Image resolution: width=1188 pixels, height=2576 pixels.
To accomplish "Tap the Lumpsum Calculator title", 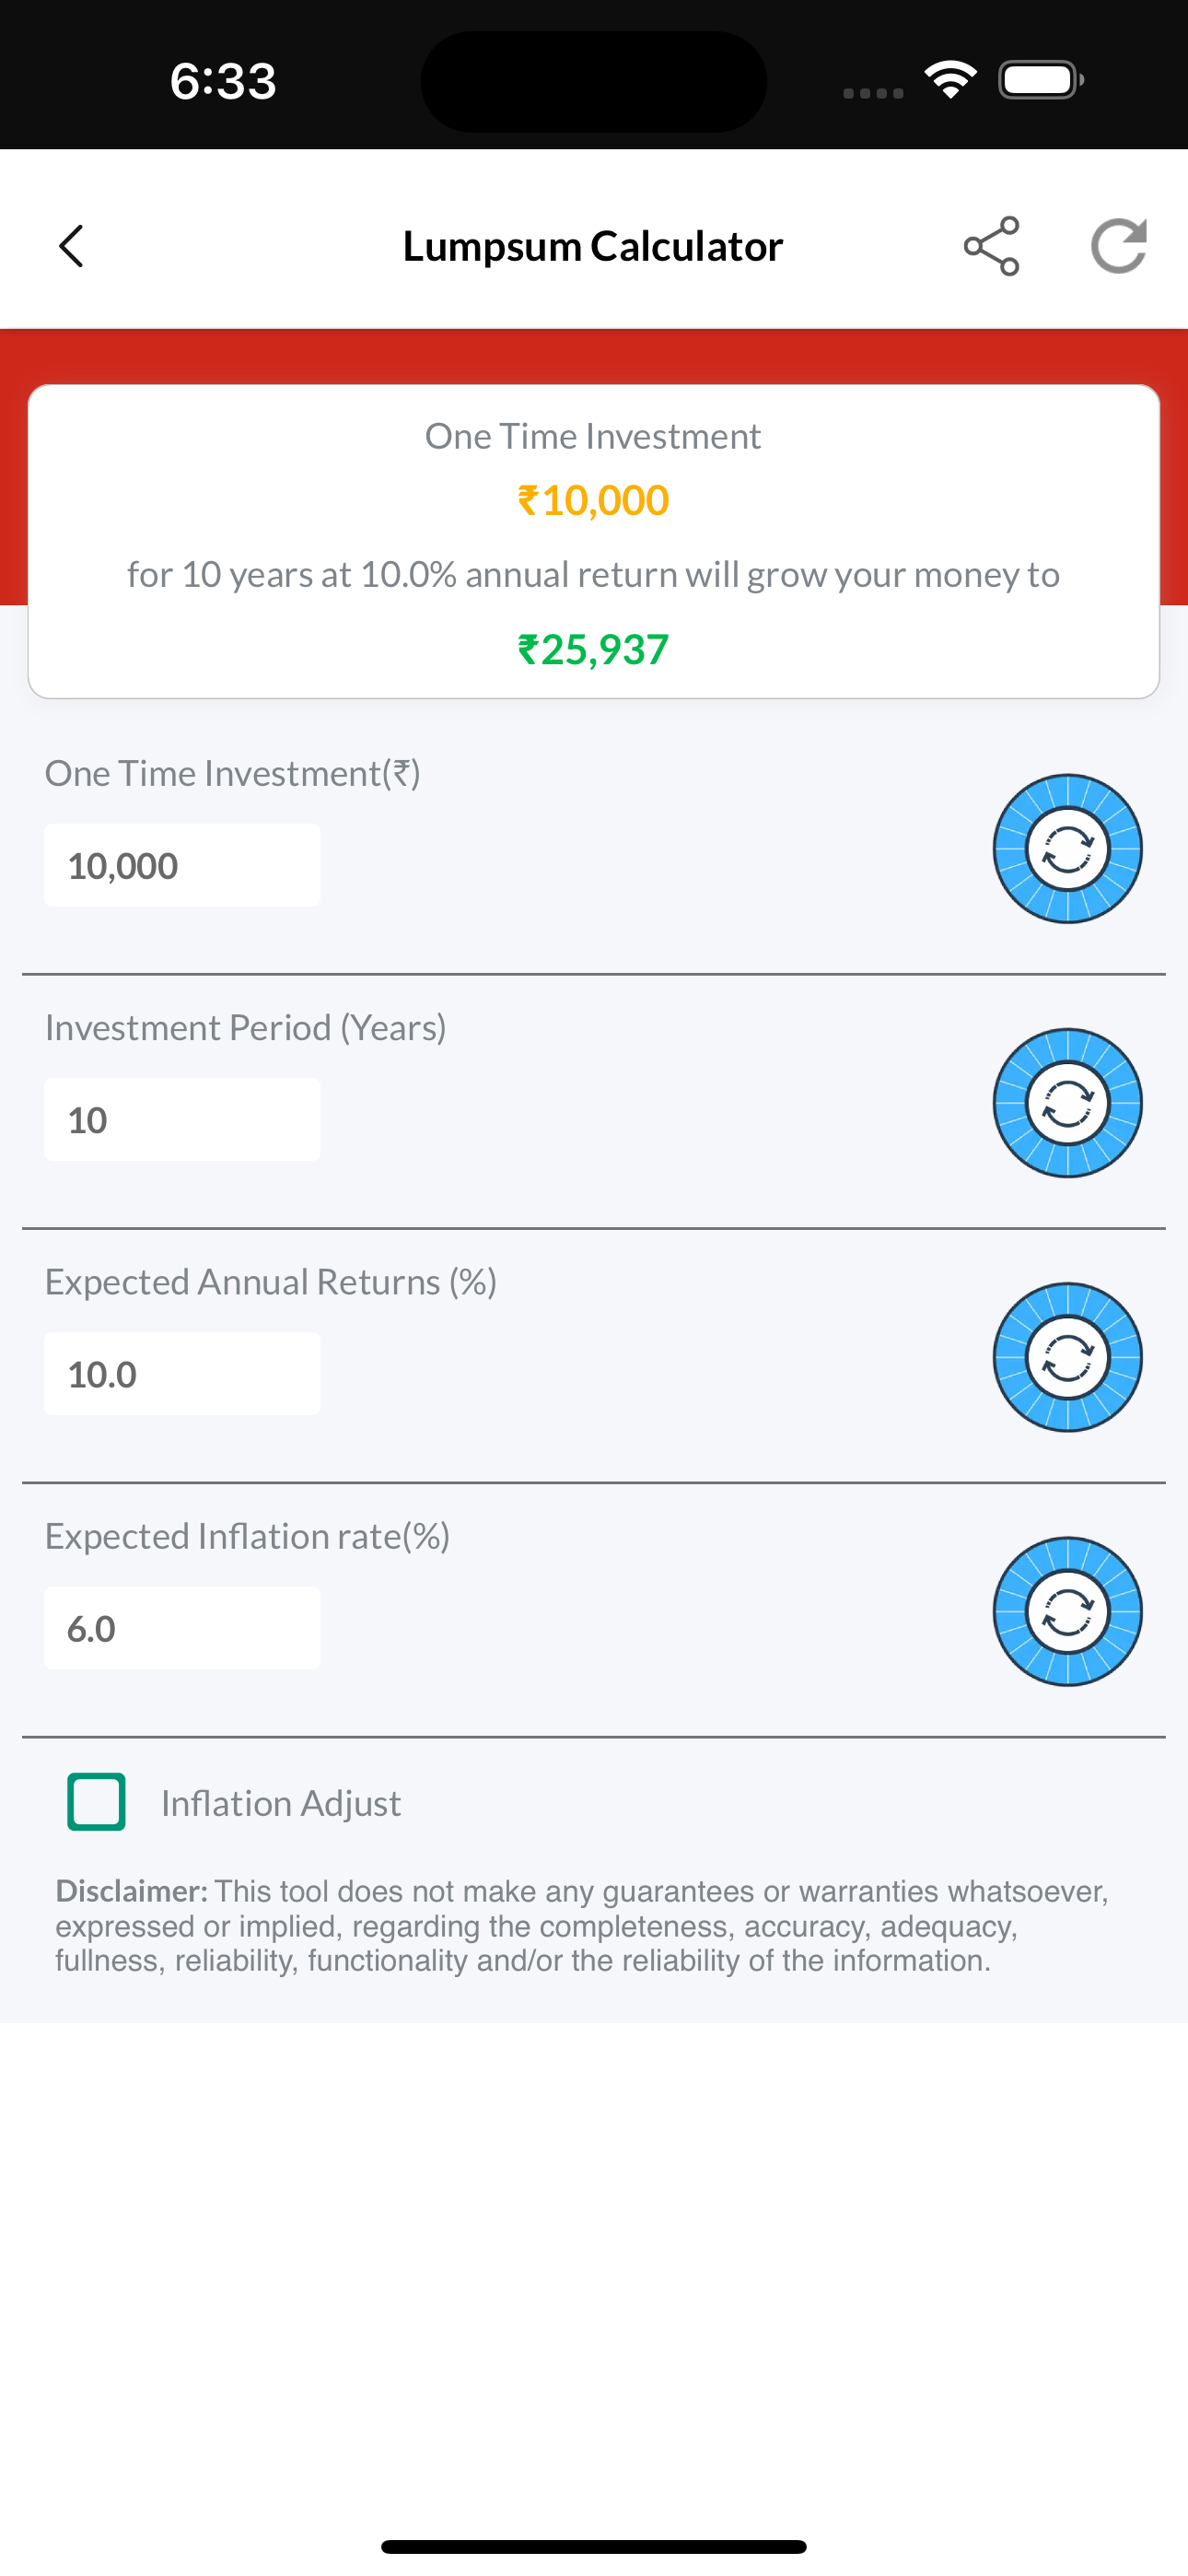I will click(593, 246).
